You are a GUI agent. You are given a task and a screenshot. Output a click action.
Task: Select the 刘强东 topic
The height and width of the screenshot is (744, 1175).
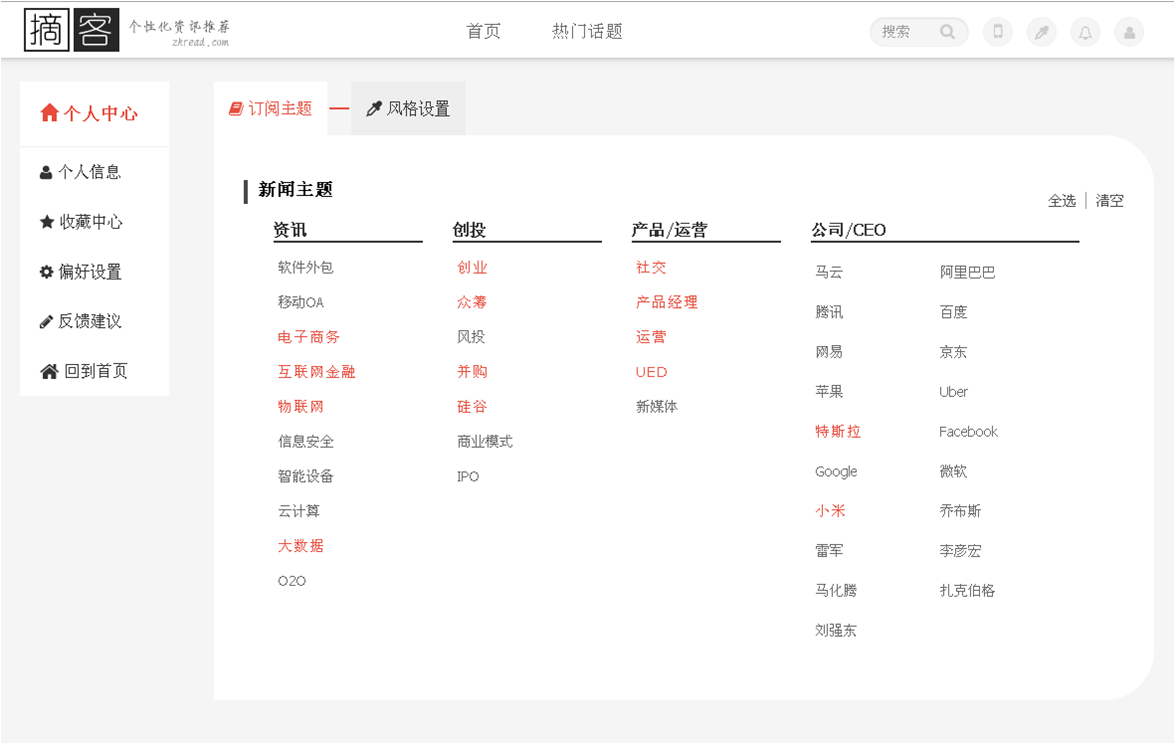[x=836, y=630]
